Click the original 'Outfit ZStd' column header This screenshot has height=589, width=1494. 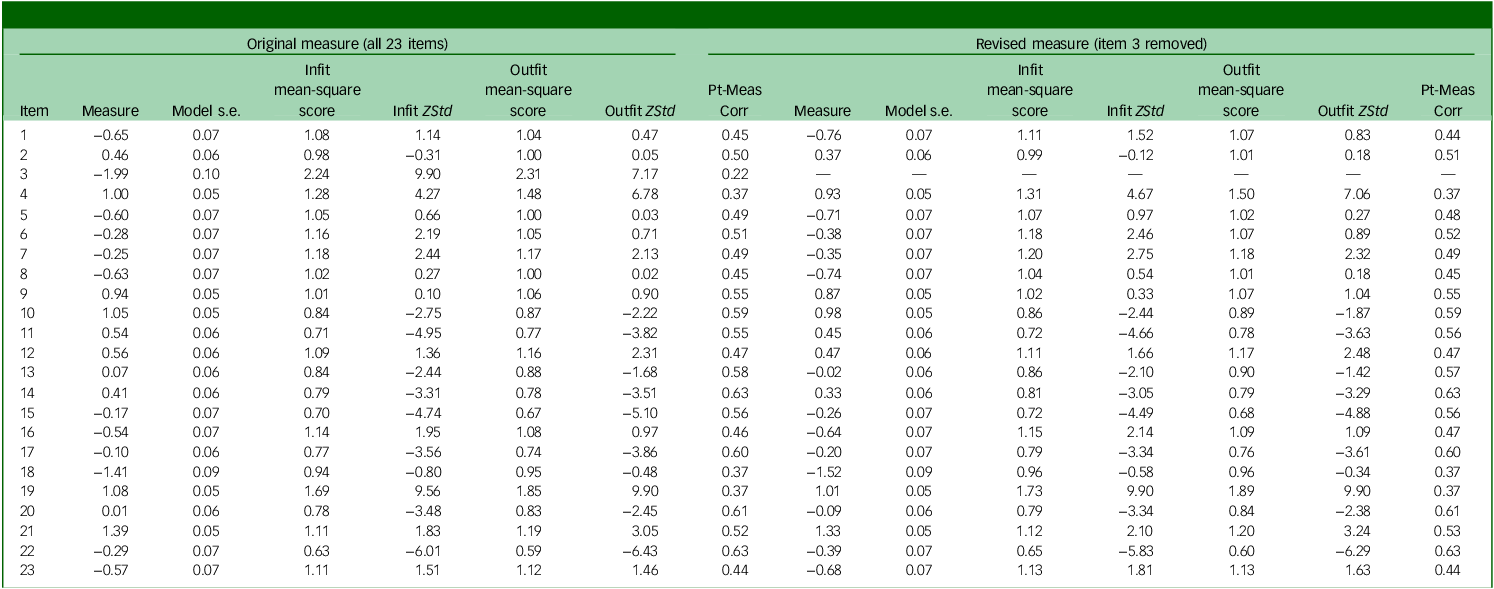pos(640,112)
